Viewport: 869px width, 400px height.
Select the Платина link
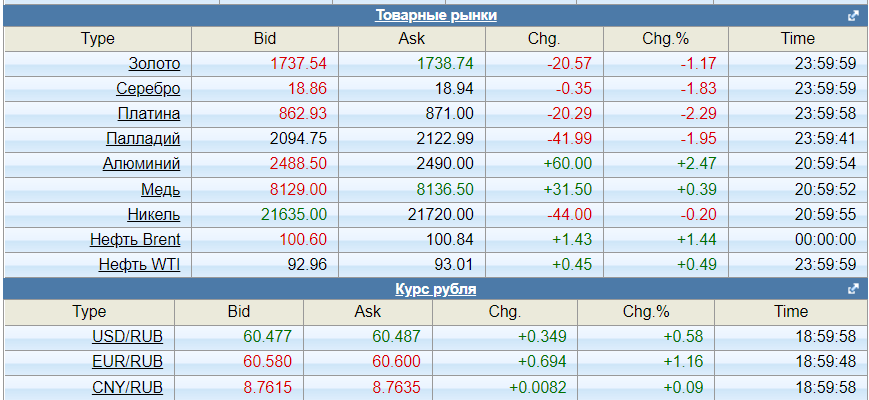149,113
